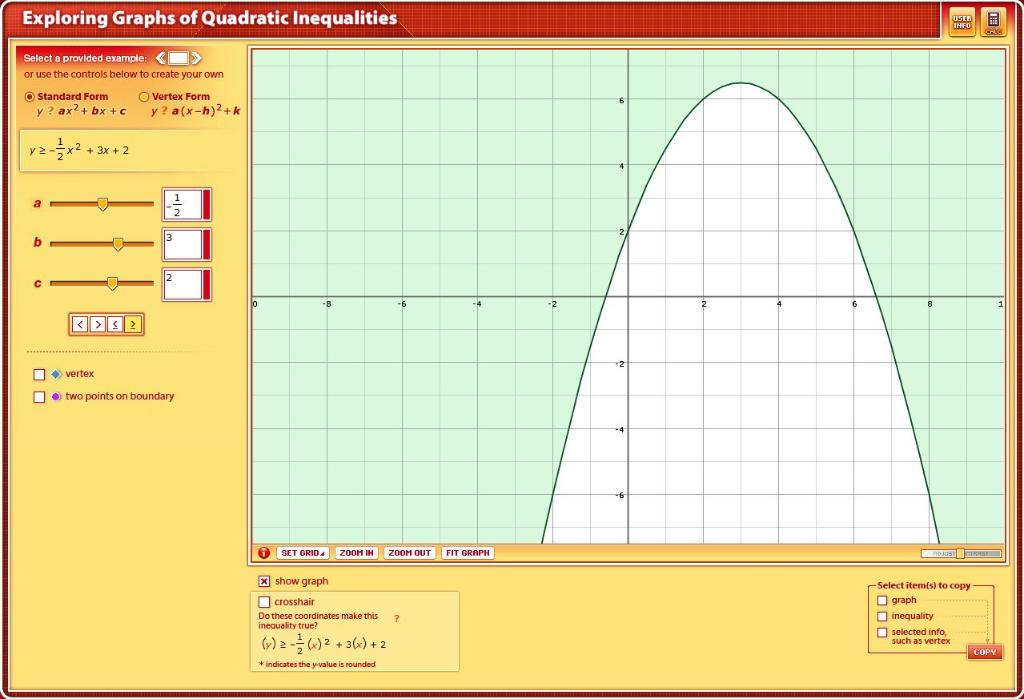The width and height of the screenshot is (1024, 699).
Task: Click the a value input field
Action: click(x=183, y=204)
